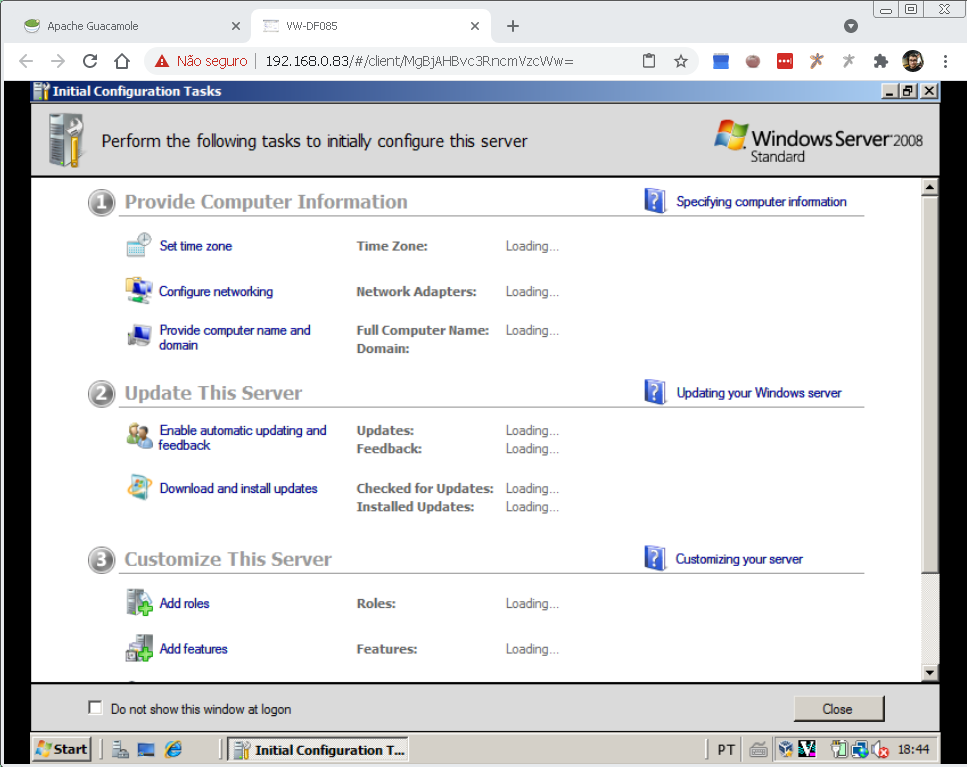This screenshot has width=967, height=767.
Task: Close the VW-DF085 tab
Action: [475, 26]
